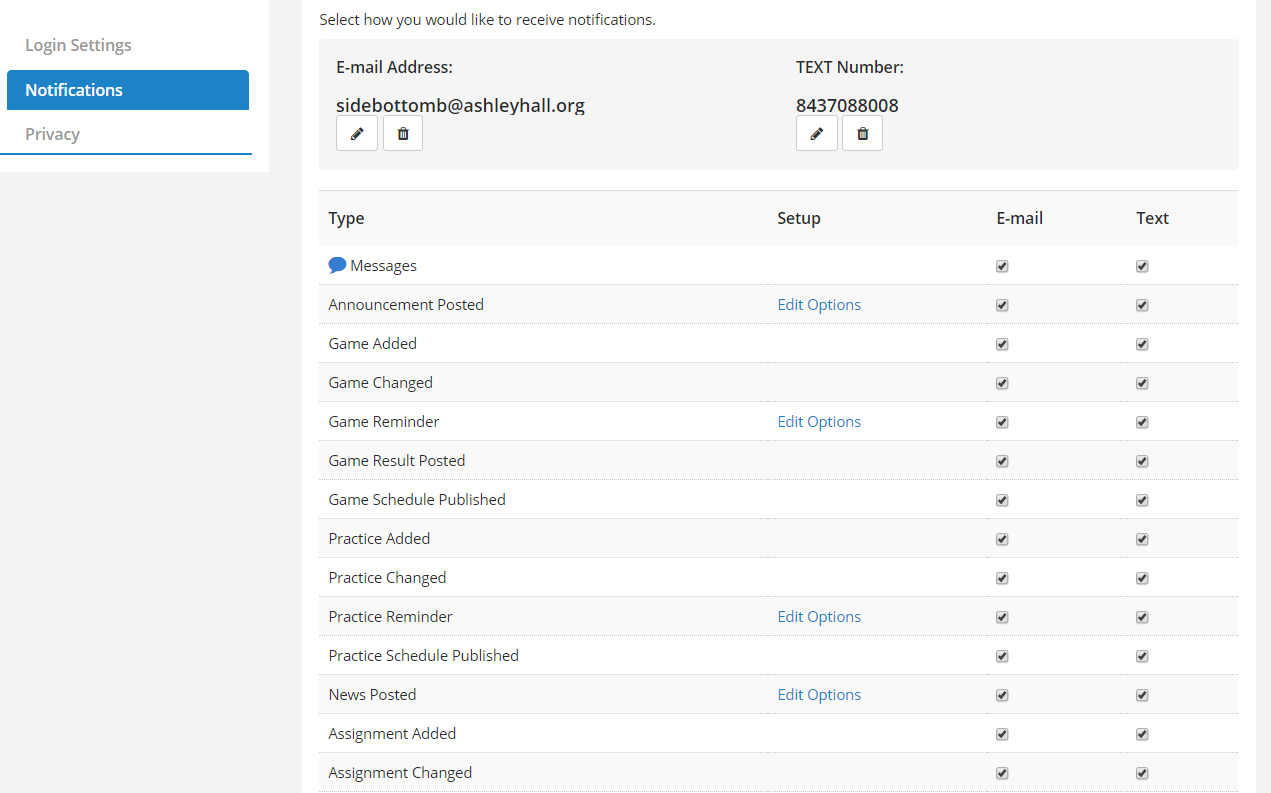Click the pencil icon to edit TEXT number
The height and width of the screenshot is (793, 1271).
[x=817, y=133]
